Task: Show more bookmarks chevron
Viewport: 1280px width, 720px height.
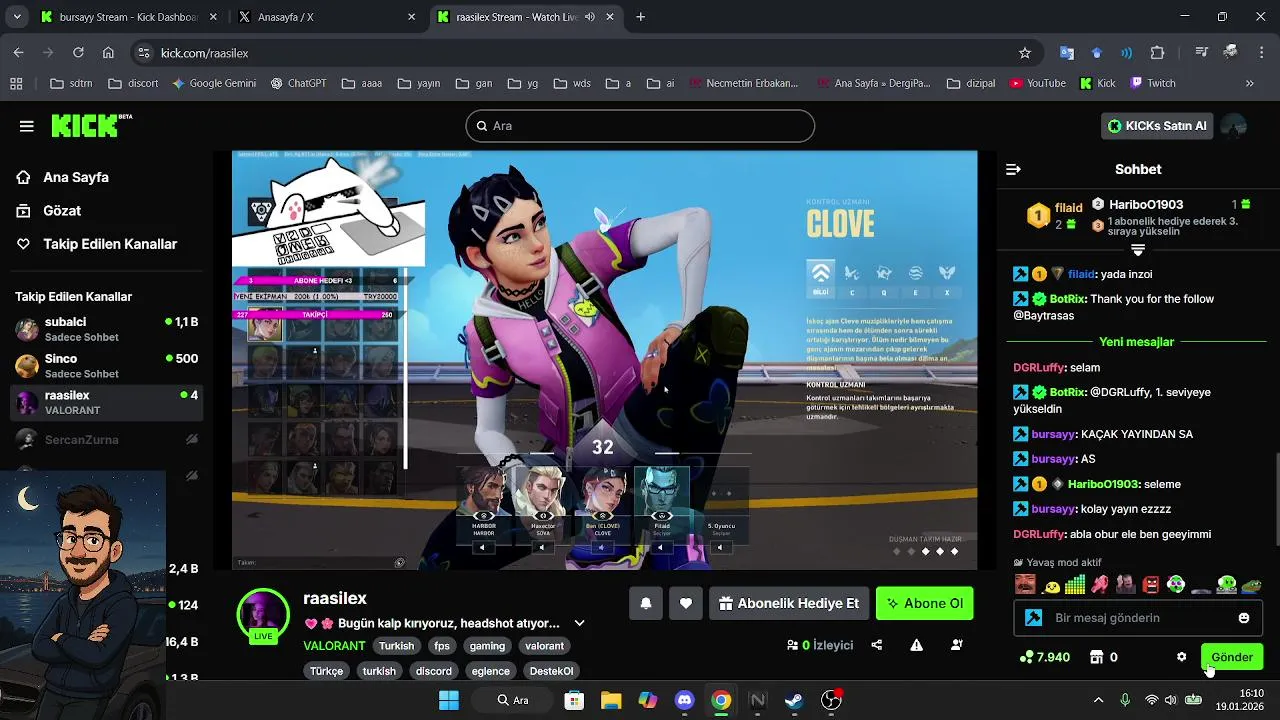Action: pyautogui.click(x=1250, y=83)
